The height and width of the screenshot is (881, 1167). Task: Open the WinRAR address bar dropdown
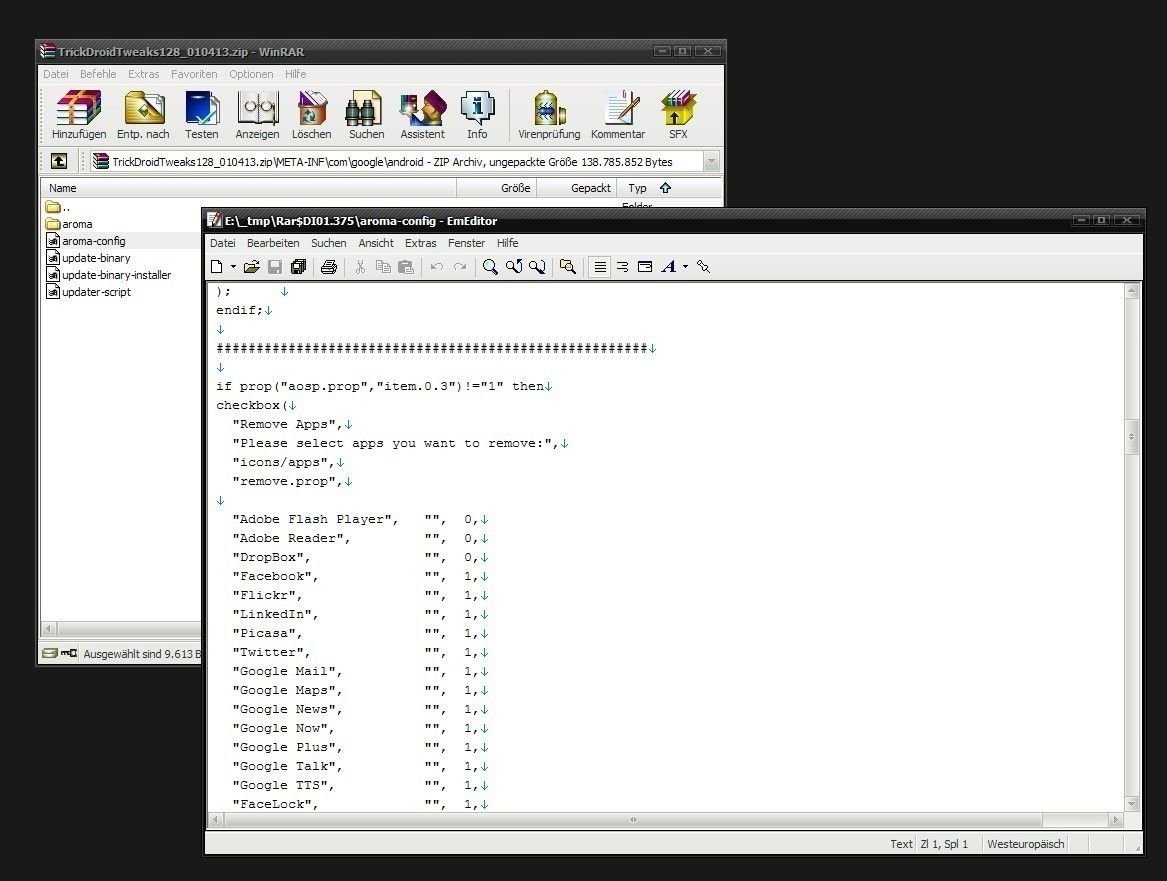point(711,161)
